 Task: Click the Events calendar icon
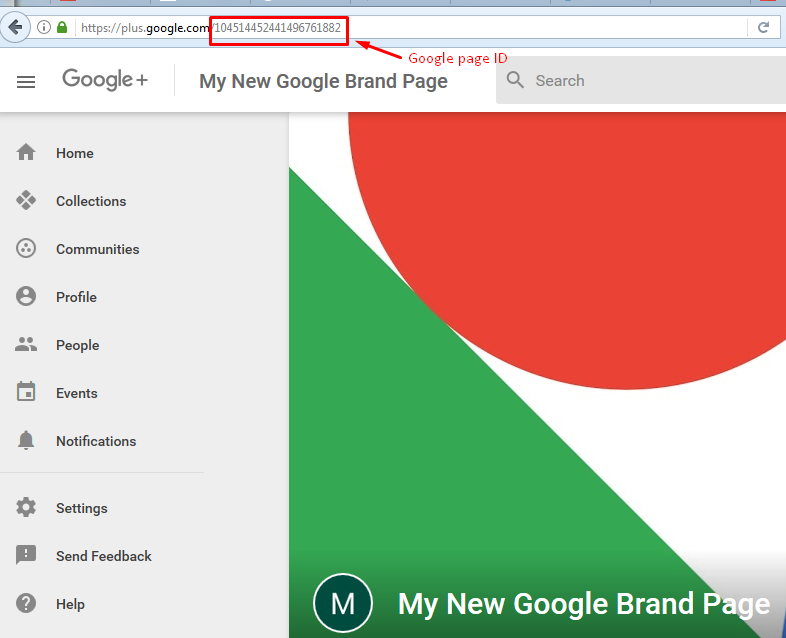[26, 392]
